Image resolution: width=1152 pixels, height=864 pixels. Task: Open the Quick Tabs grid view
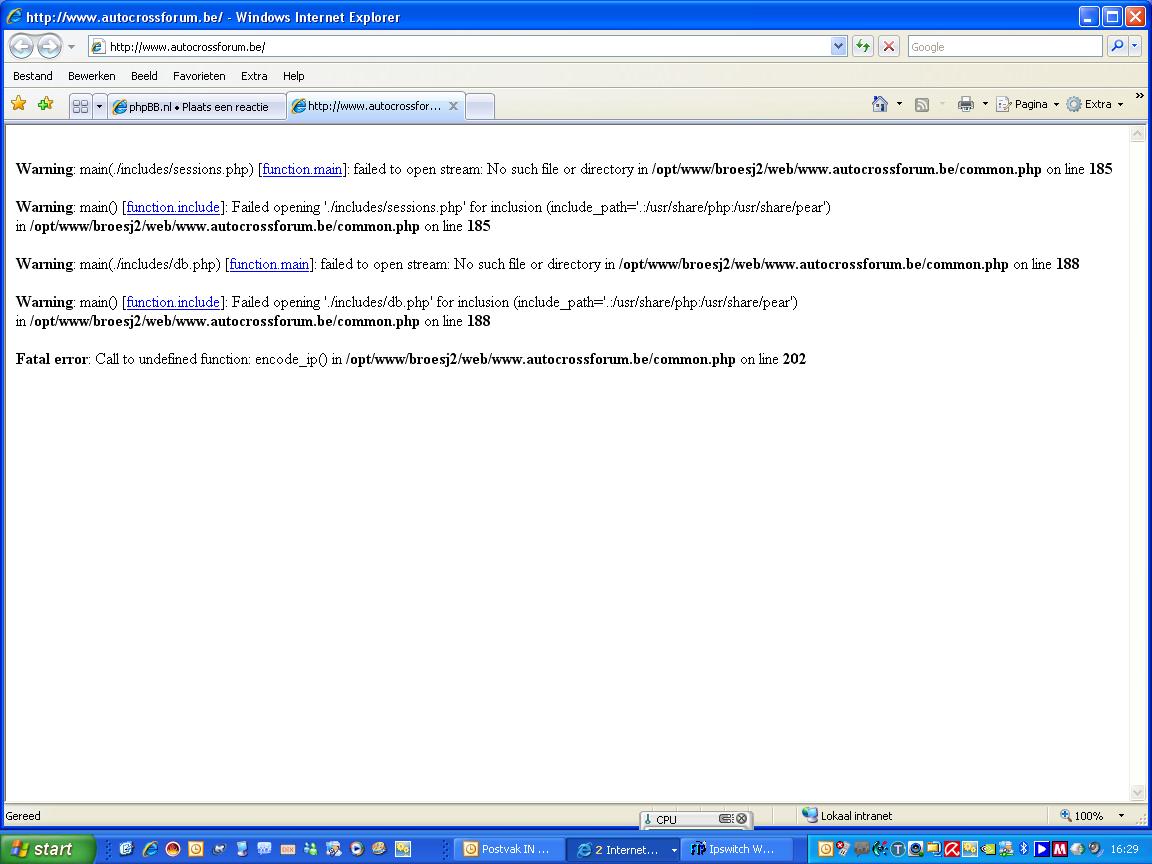click(x=81, y=106)
